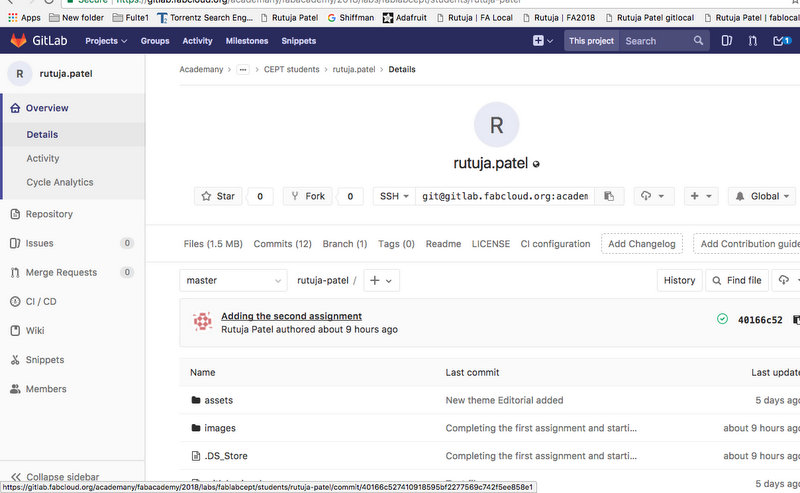The image size is (800, 493).
Task: Open Groups in the navbar
Action: click(x=155, y=41)
